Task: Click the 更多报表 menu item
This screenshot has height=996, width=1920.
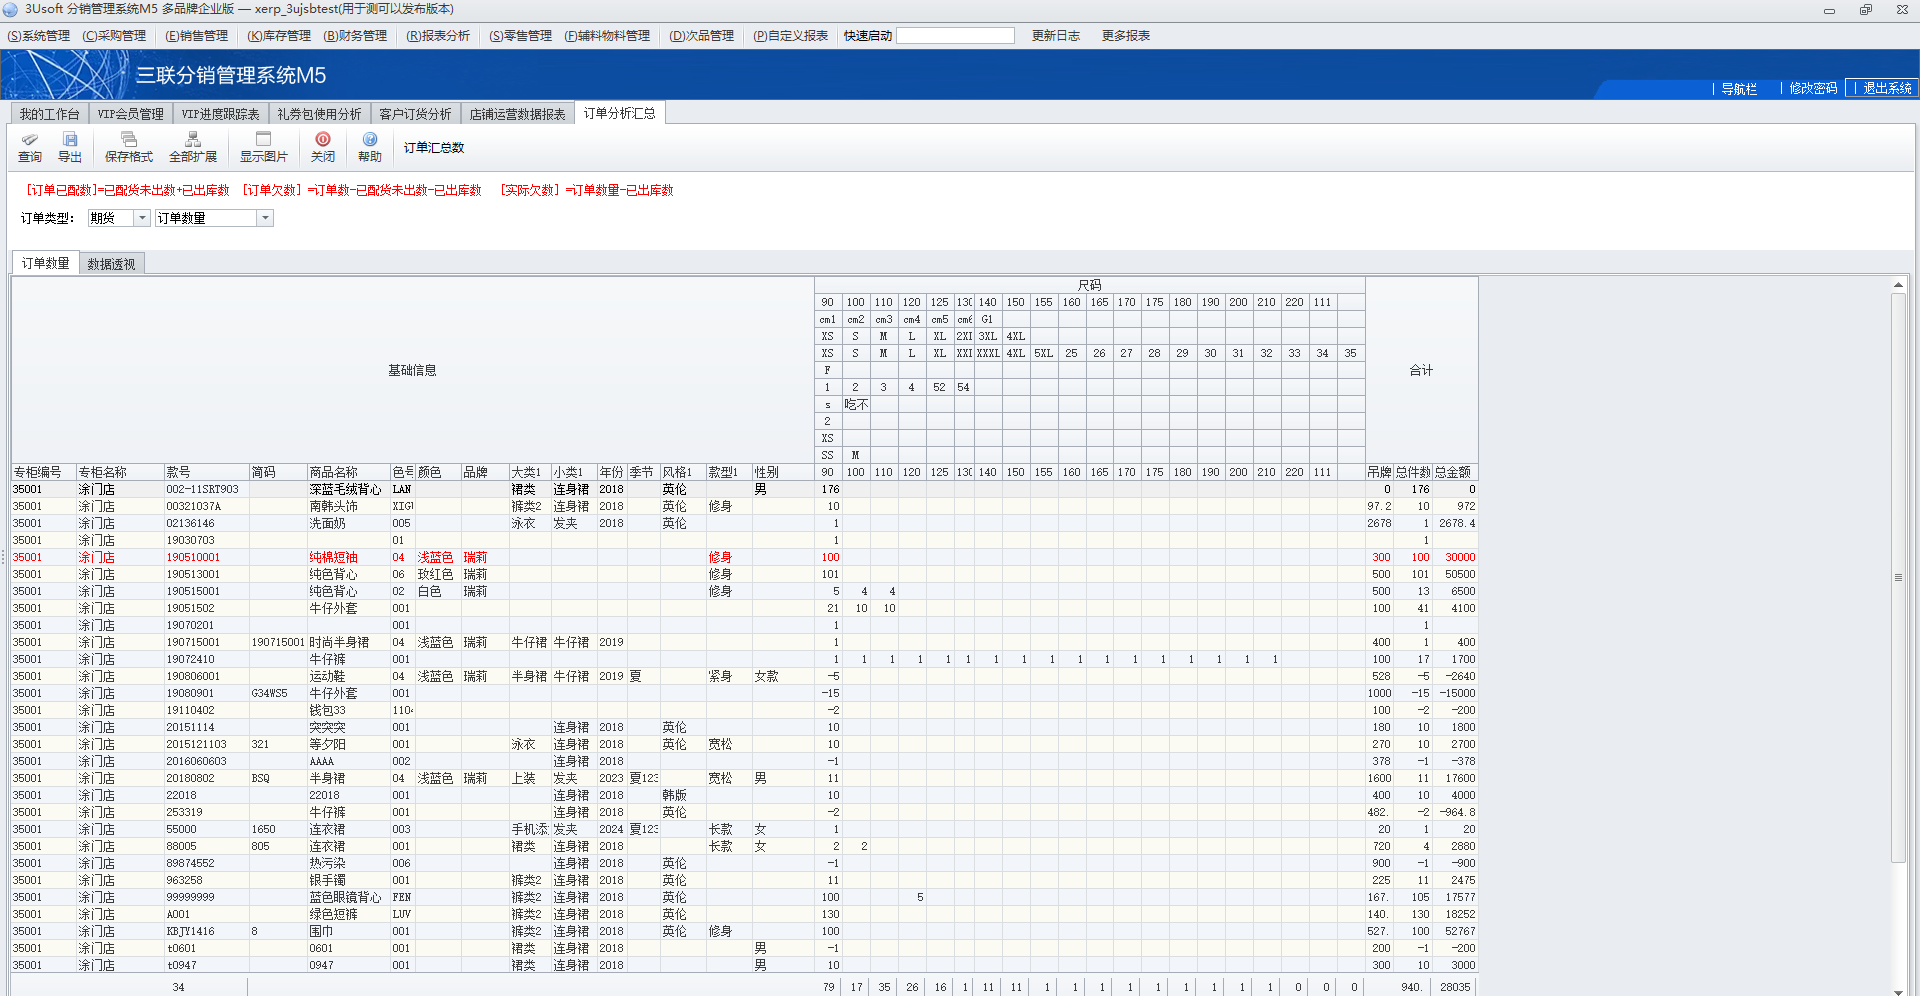Action: tap(1126, 36)
